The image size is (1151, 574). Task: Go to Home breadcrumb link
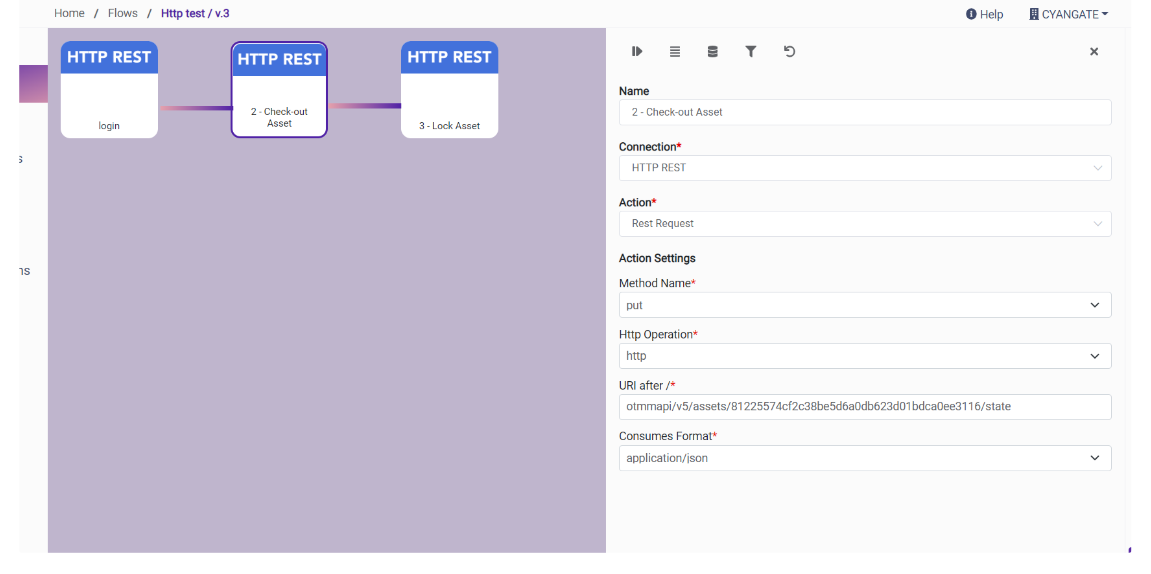tap(69, 13)
